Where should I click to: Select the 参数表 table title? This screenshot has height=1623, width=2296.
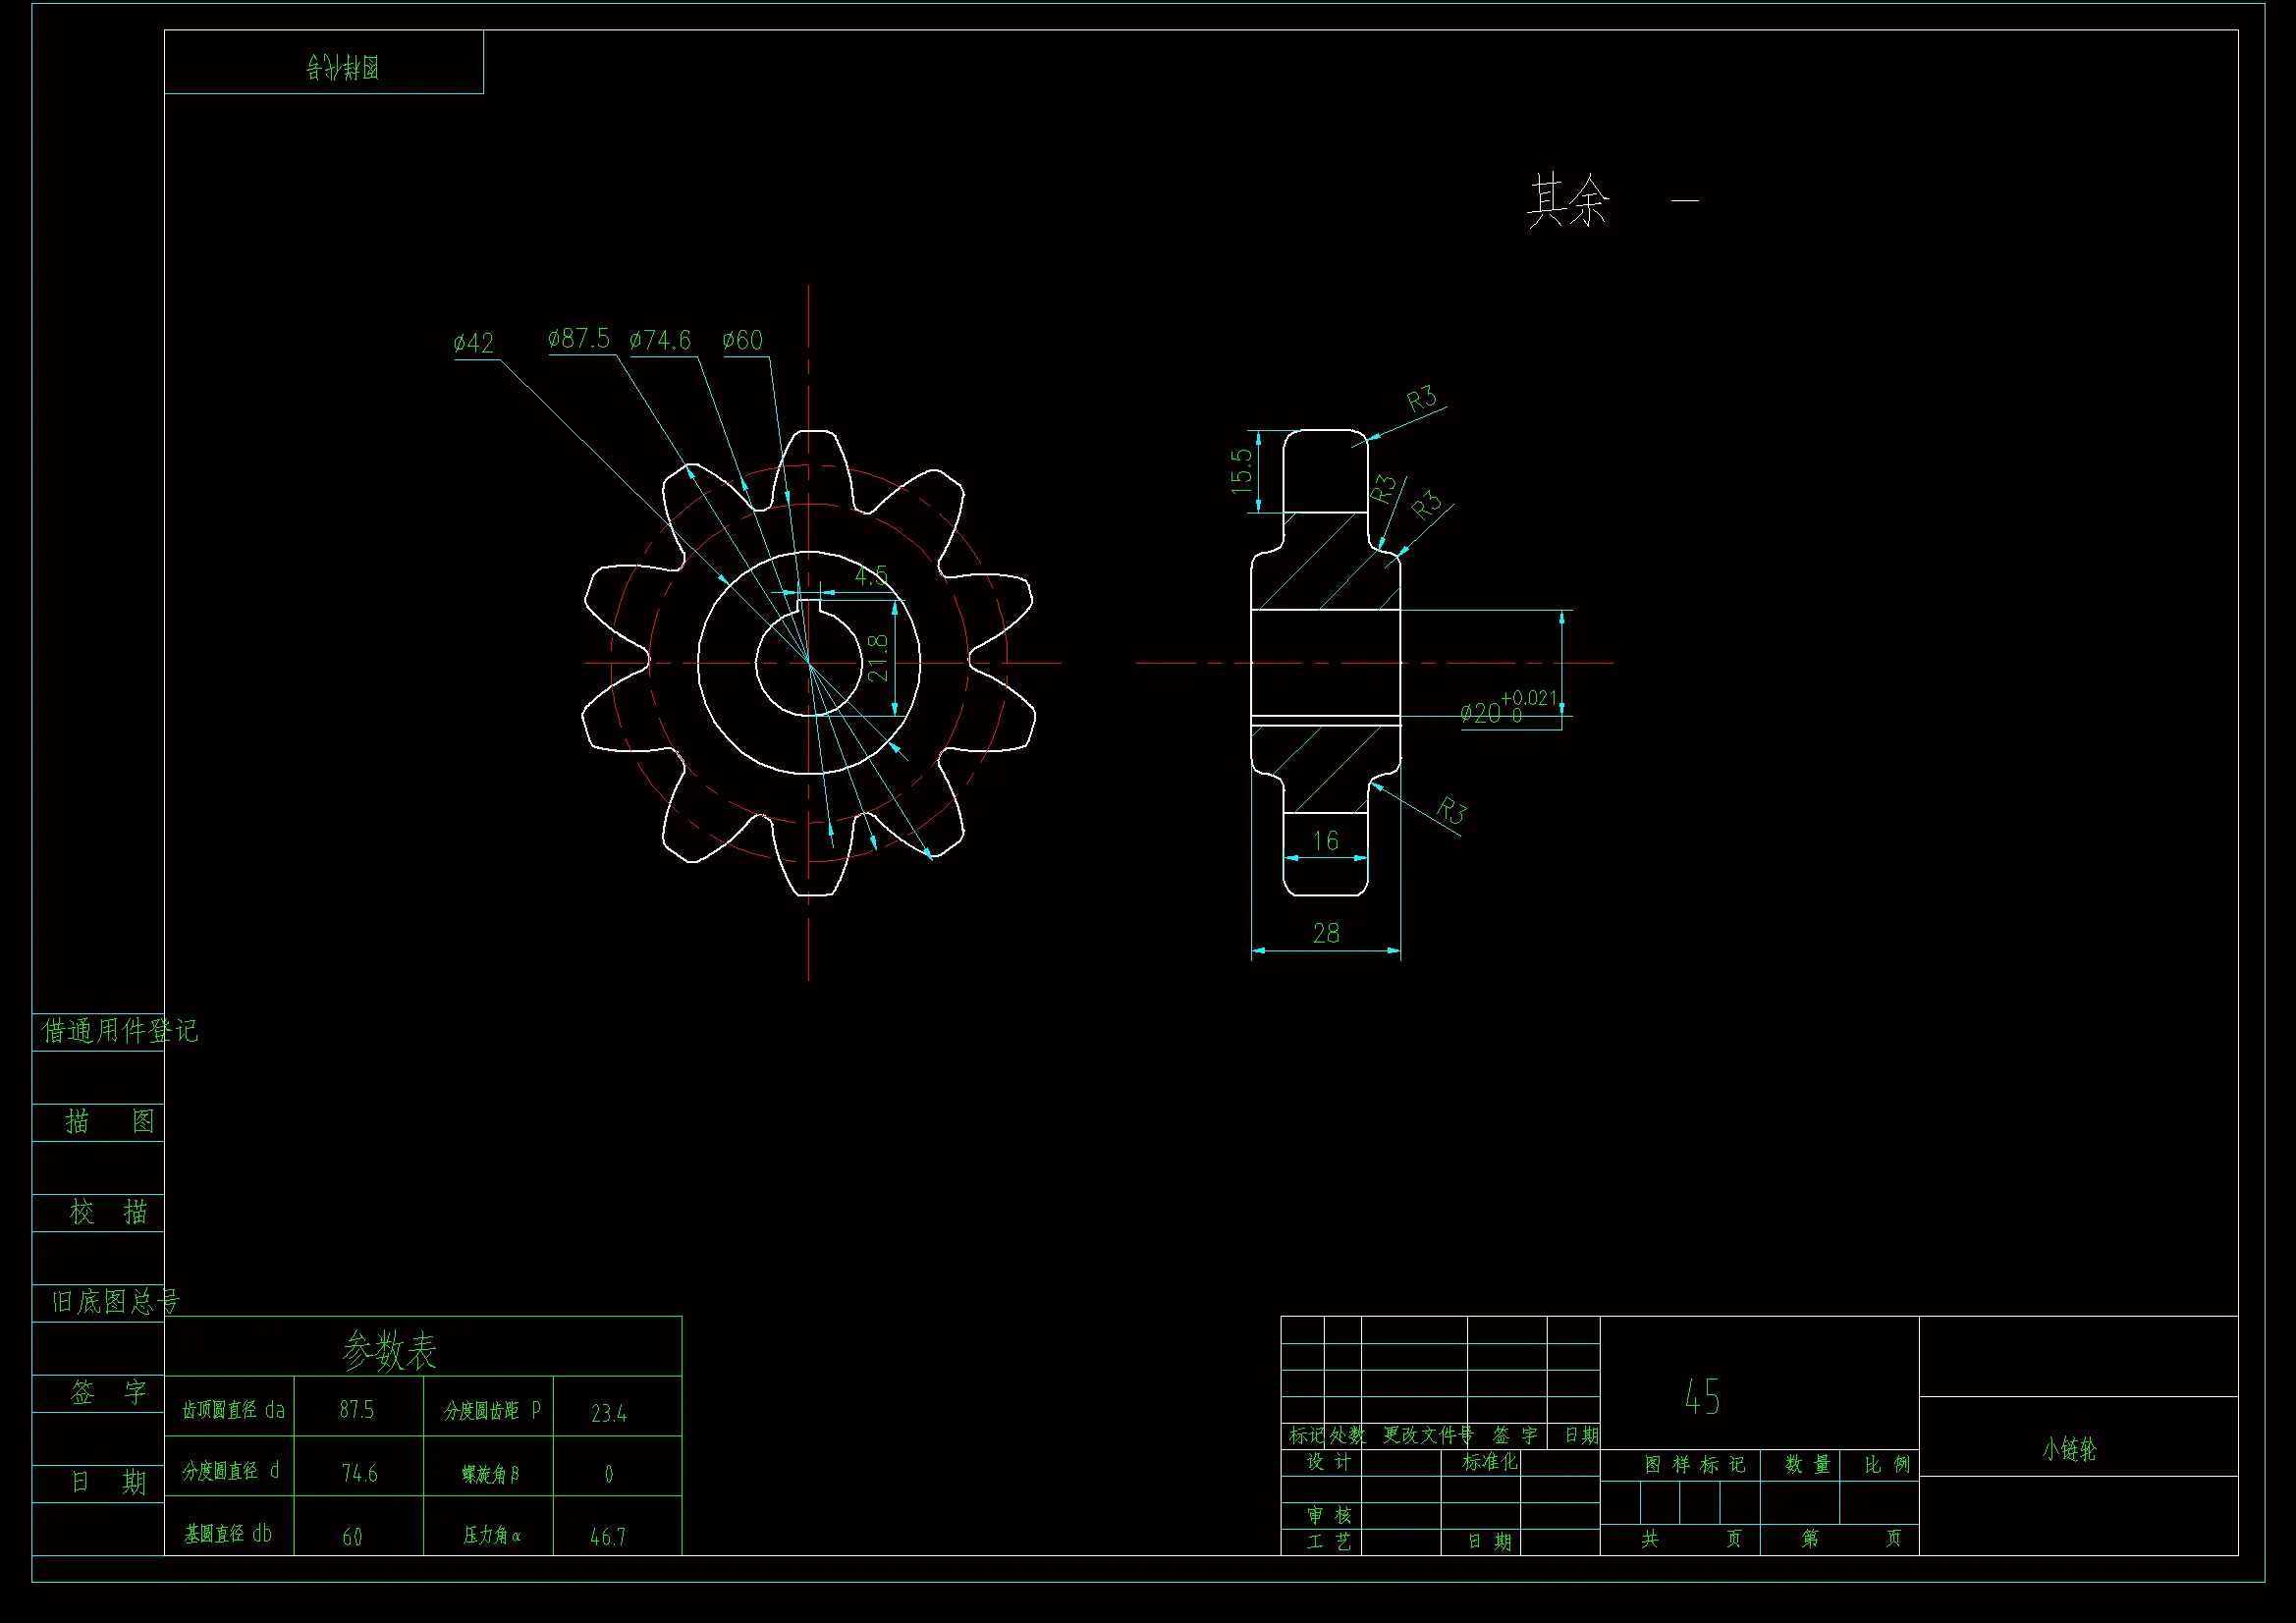389,1351
